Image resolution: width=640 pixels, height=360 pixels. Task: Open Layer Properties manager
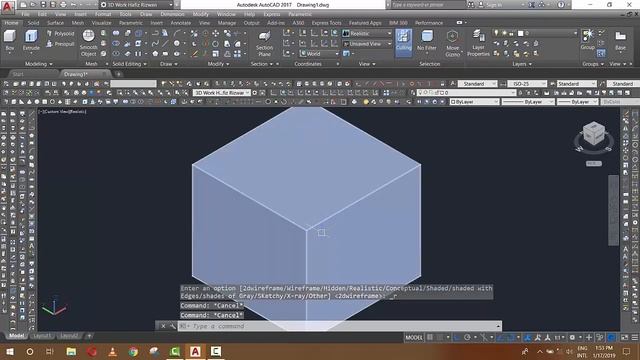pos(478,43)
